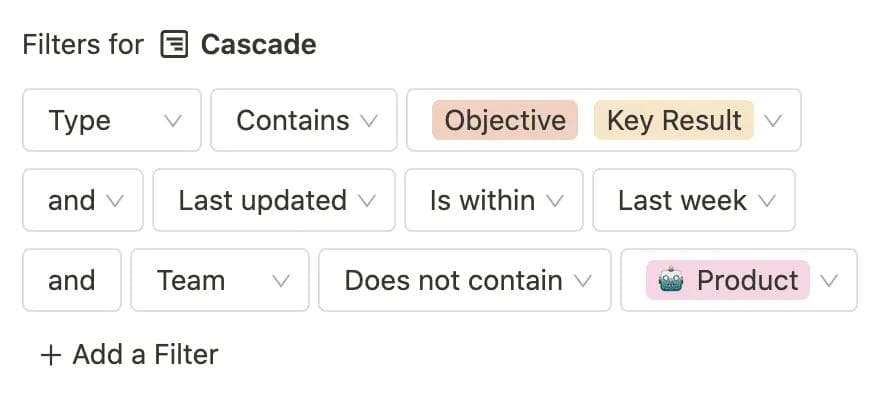Open the Type property dropdown

point(112,121)
